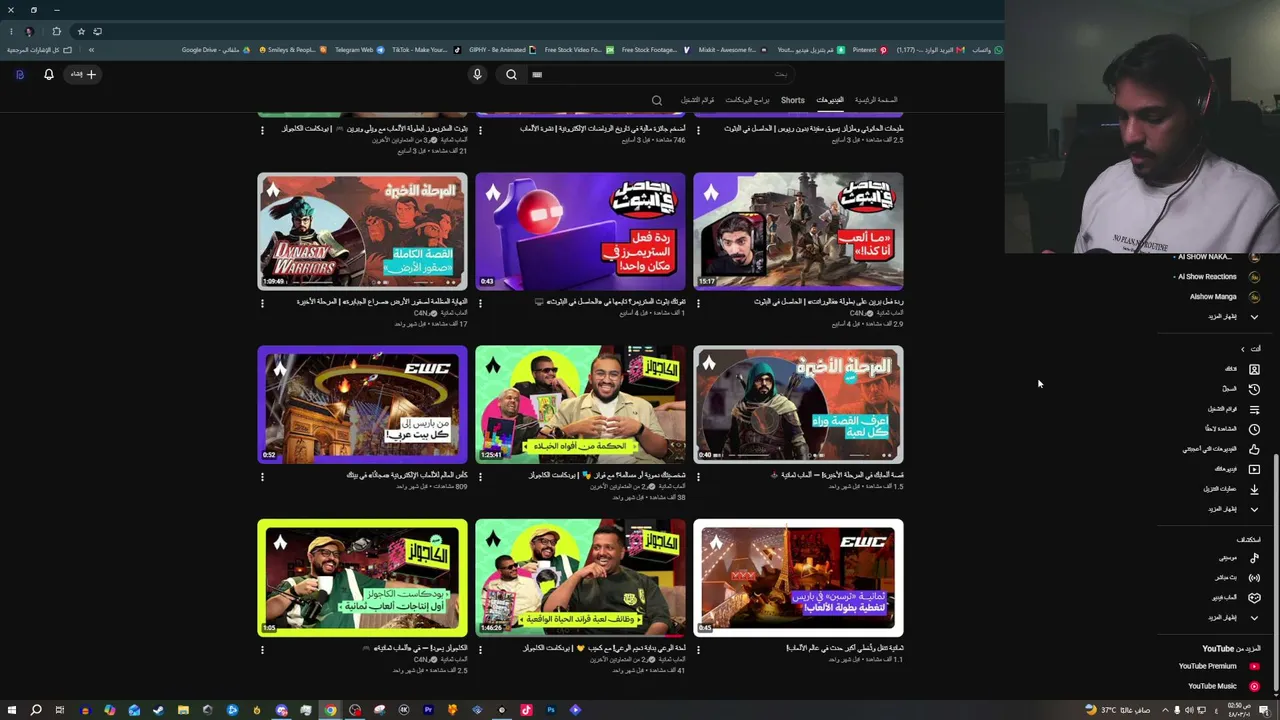Open the Podcasts (برامج البودكاست) channel tab
Viewport: 1280px width, 720px height.
[x=748, y=100]
